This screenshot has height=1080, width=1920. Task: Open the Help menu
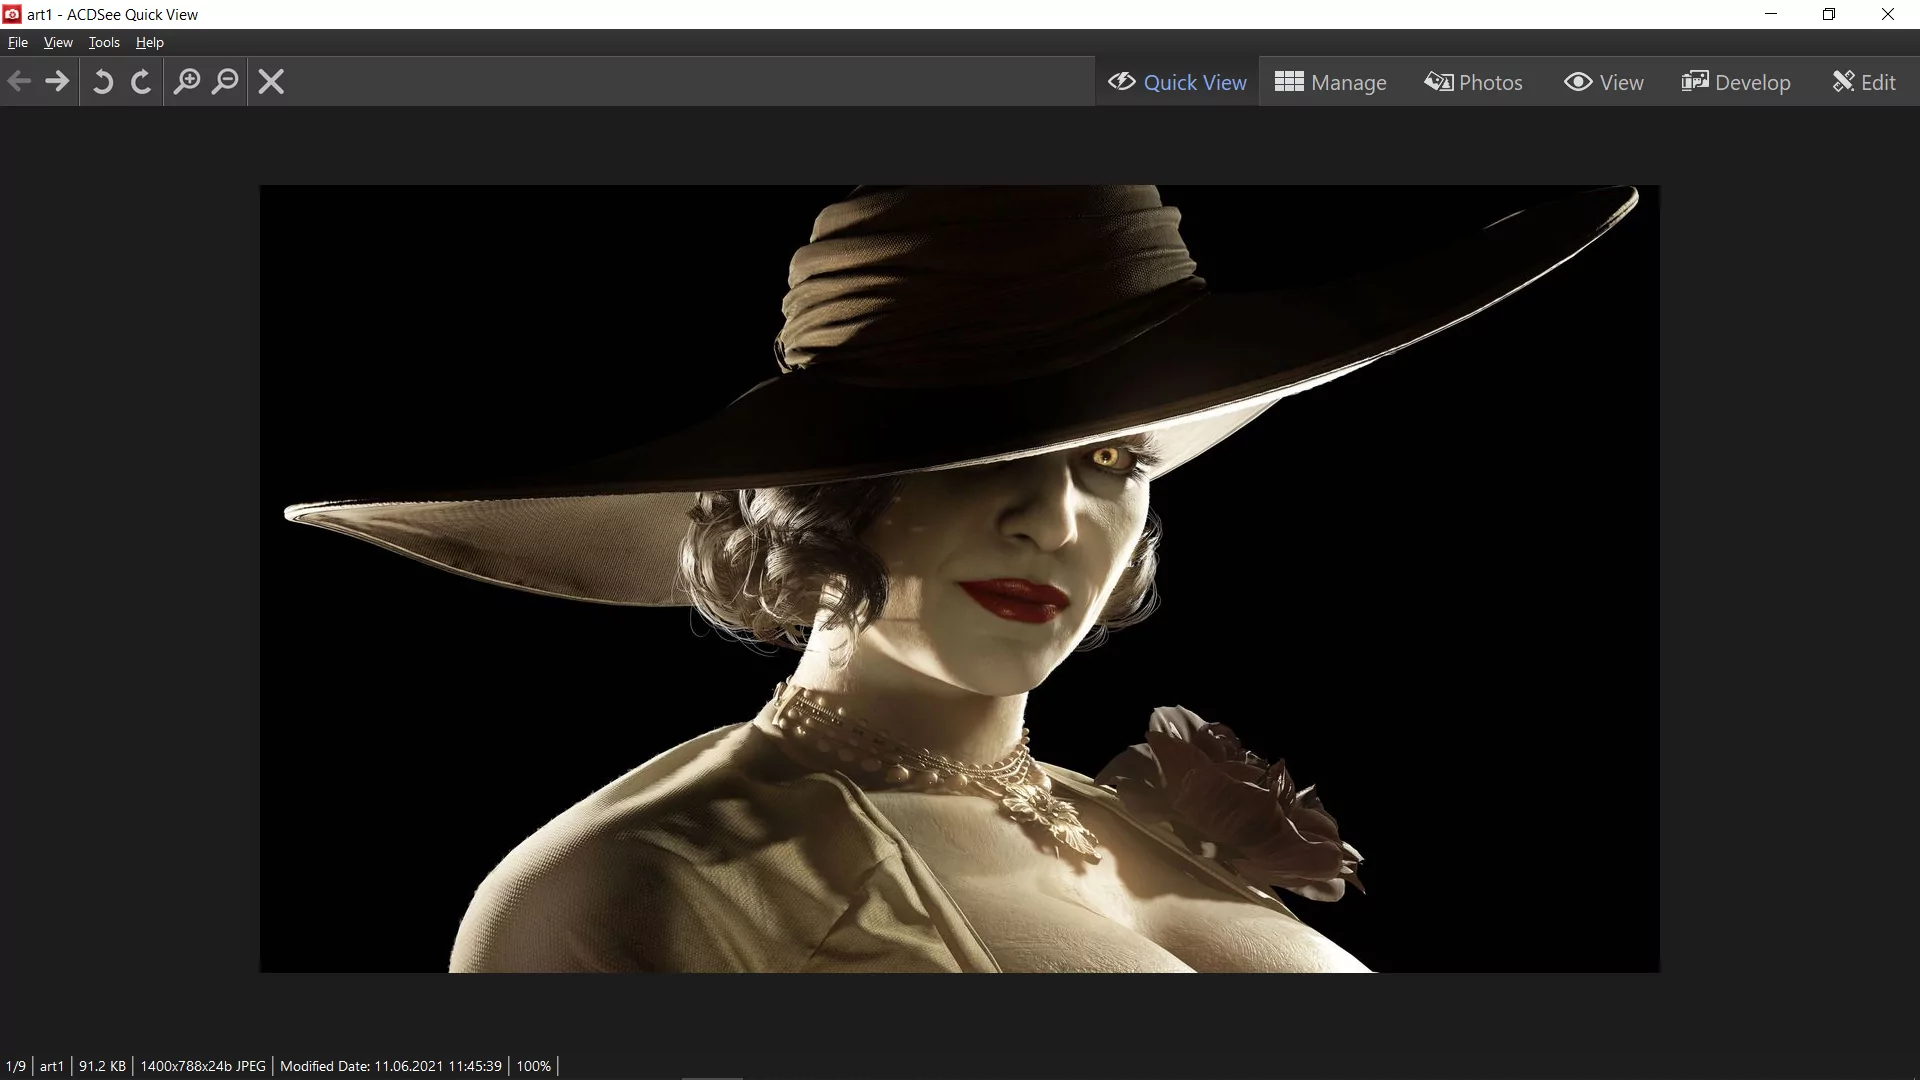pos(150,42)
